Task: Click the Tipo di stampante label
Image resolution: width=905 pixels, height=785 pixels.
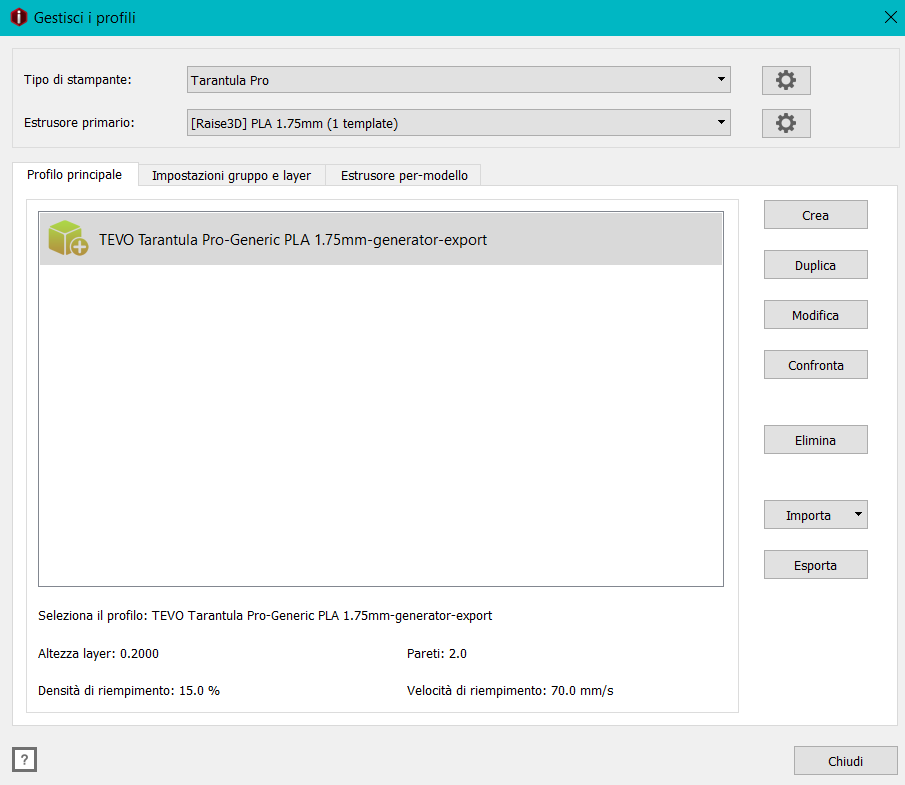Action: (x=77, y=80)
